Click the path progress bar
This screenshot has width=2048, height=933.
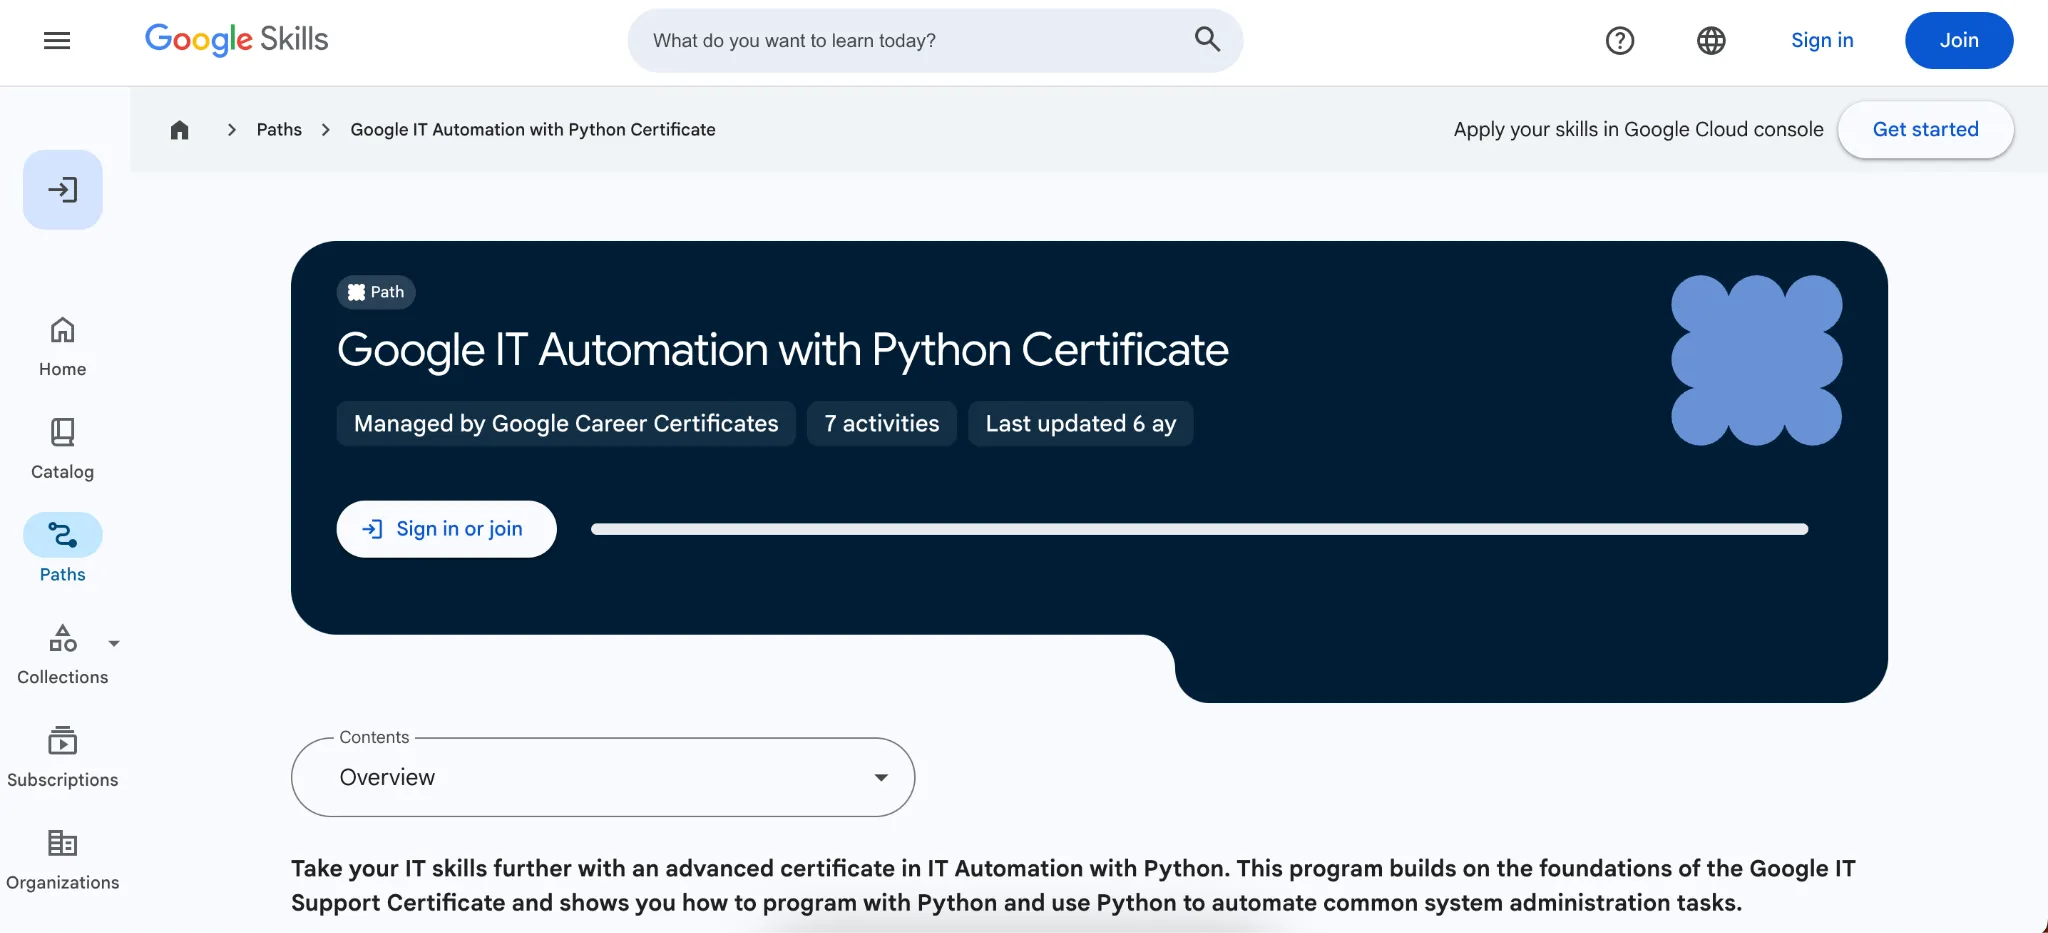[x=1199, y=529]
